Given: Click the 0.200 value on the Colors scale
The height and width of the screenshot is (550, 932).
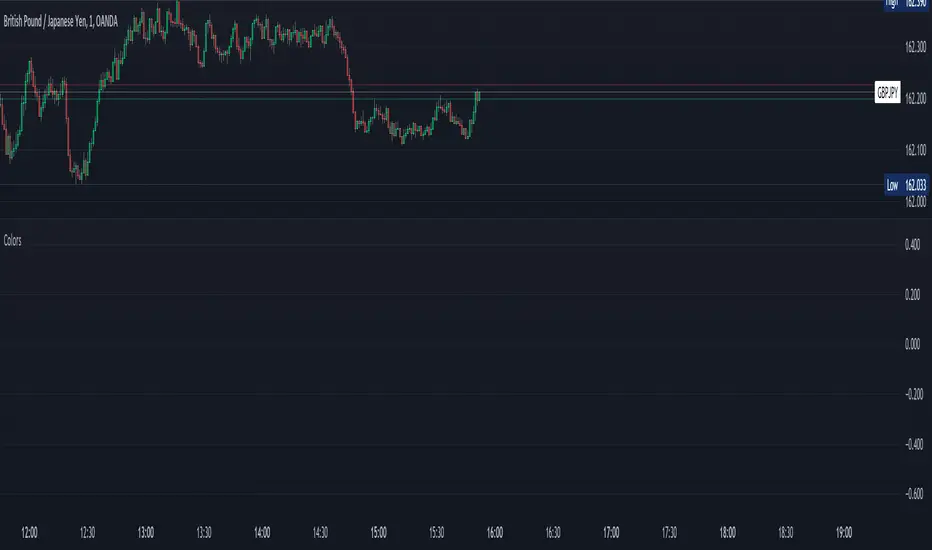Looking at the screenshot, I should 912,294.
